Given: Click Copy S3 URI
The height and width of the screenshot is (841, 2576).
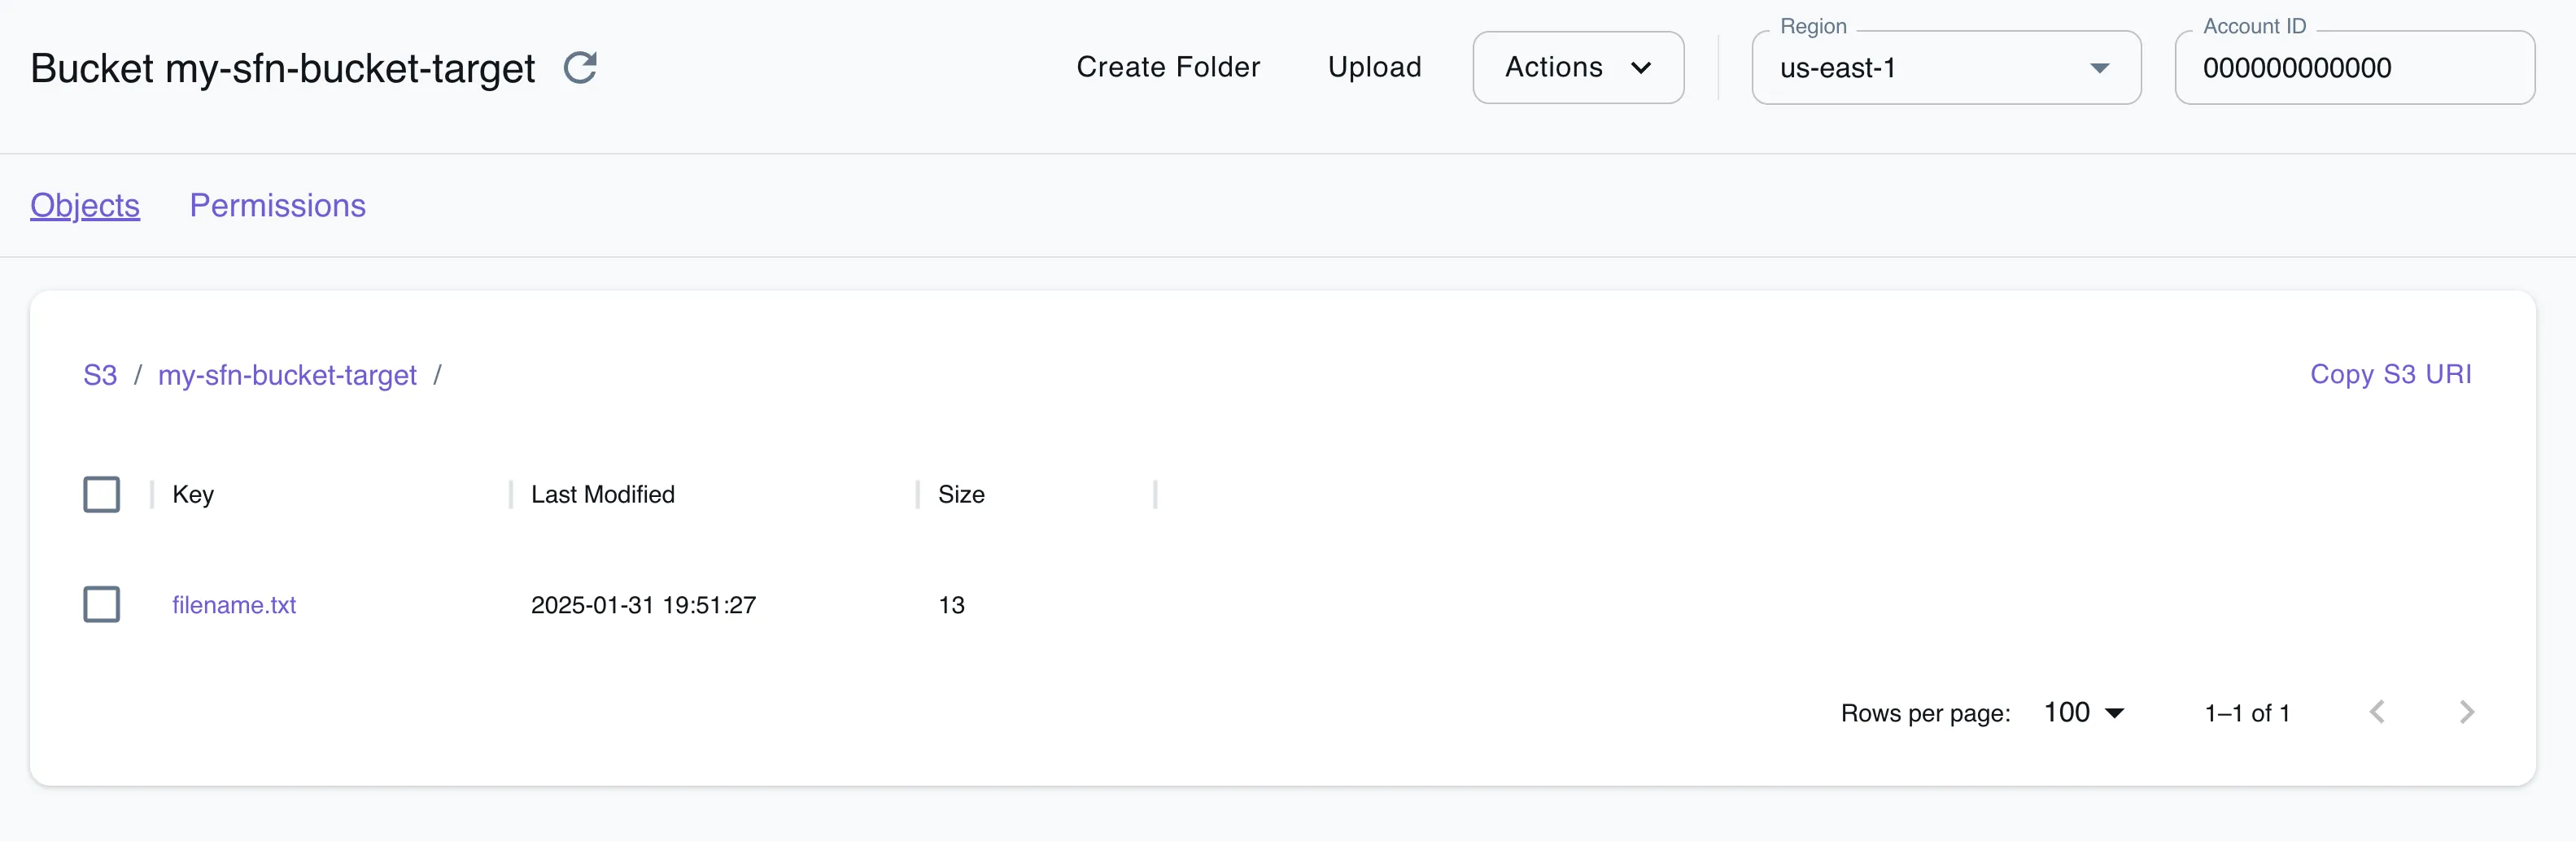Looking at the screenshot, I should point(2390,374).
